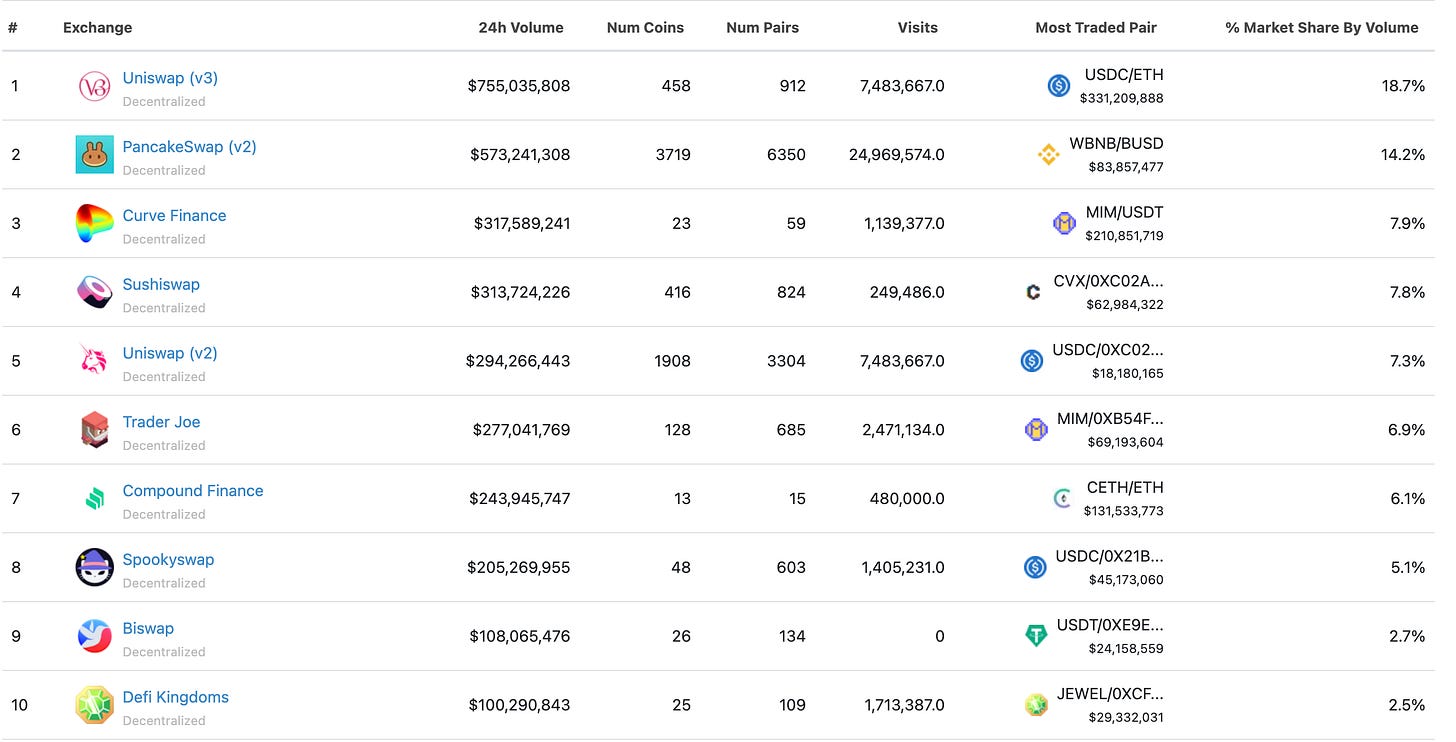Click the USDT/0XE9E... pair text
1456x742 pixels.
[x=1109, y=625]
